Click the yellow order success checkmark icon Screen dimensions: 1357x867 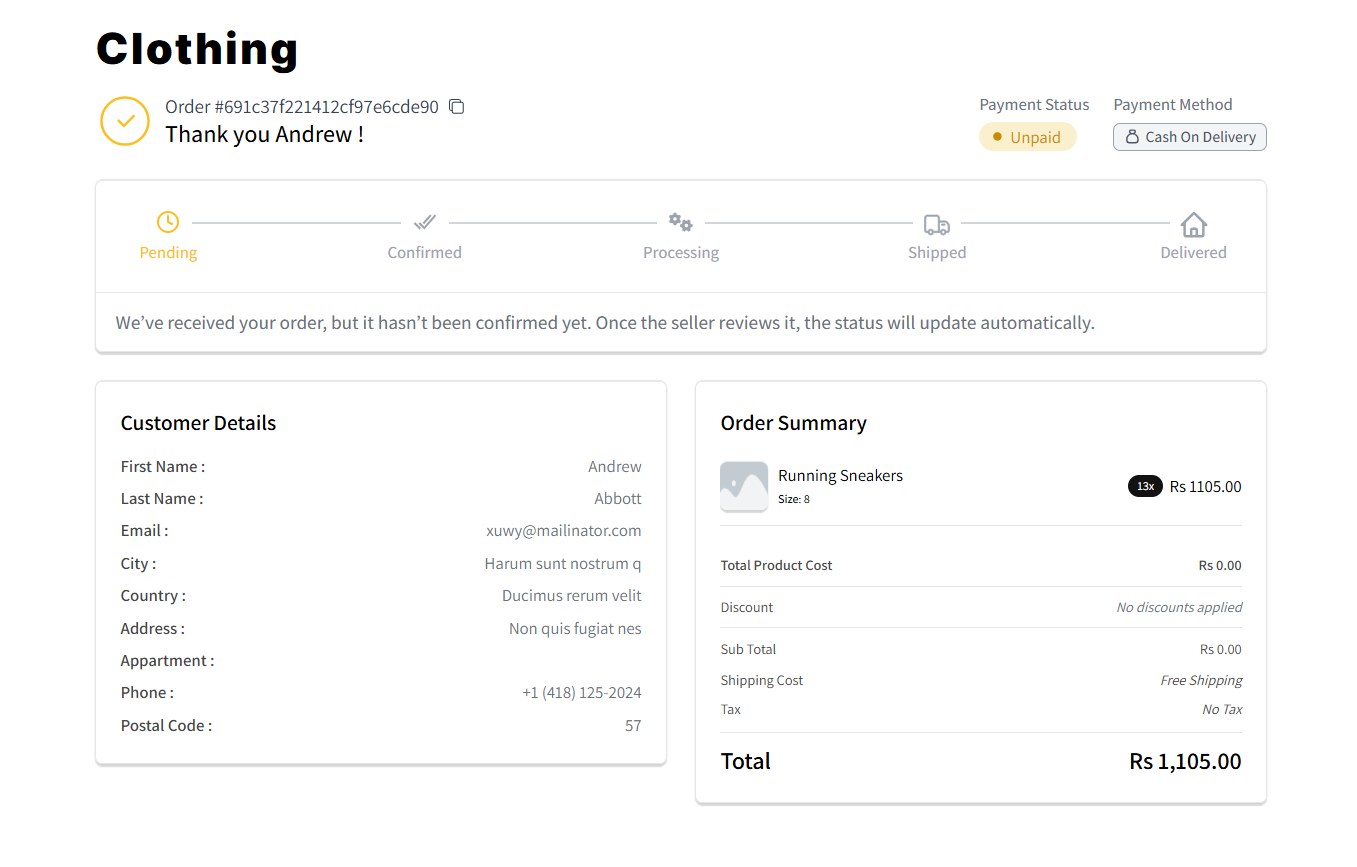coord(125,121)
